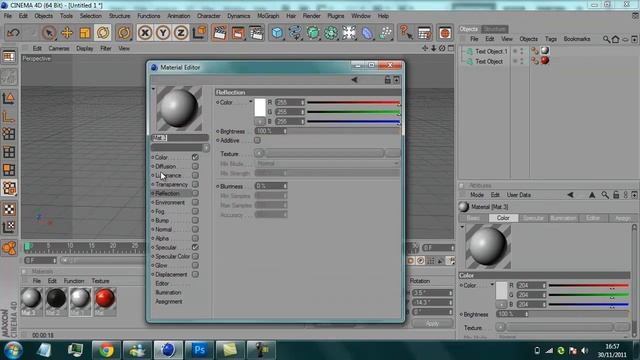Click search icon in Objects manager
This screenshot has width=640, height=360.
[607, 39]
